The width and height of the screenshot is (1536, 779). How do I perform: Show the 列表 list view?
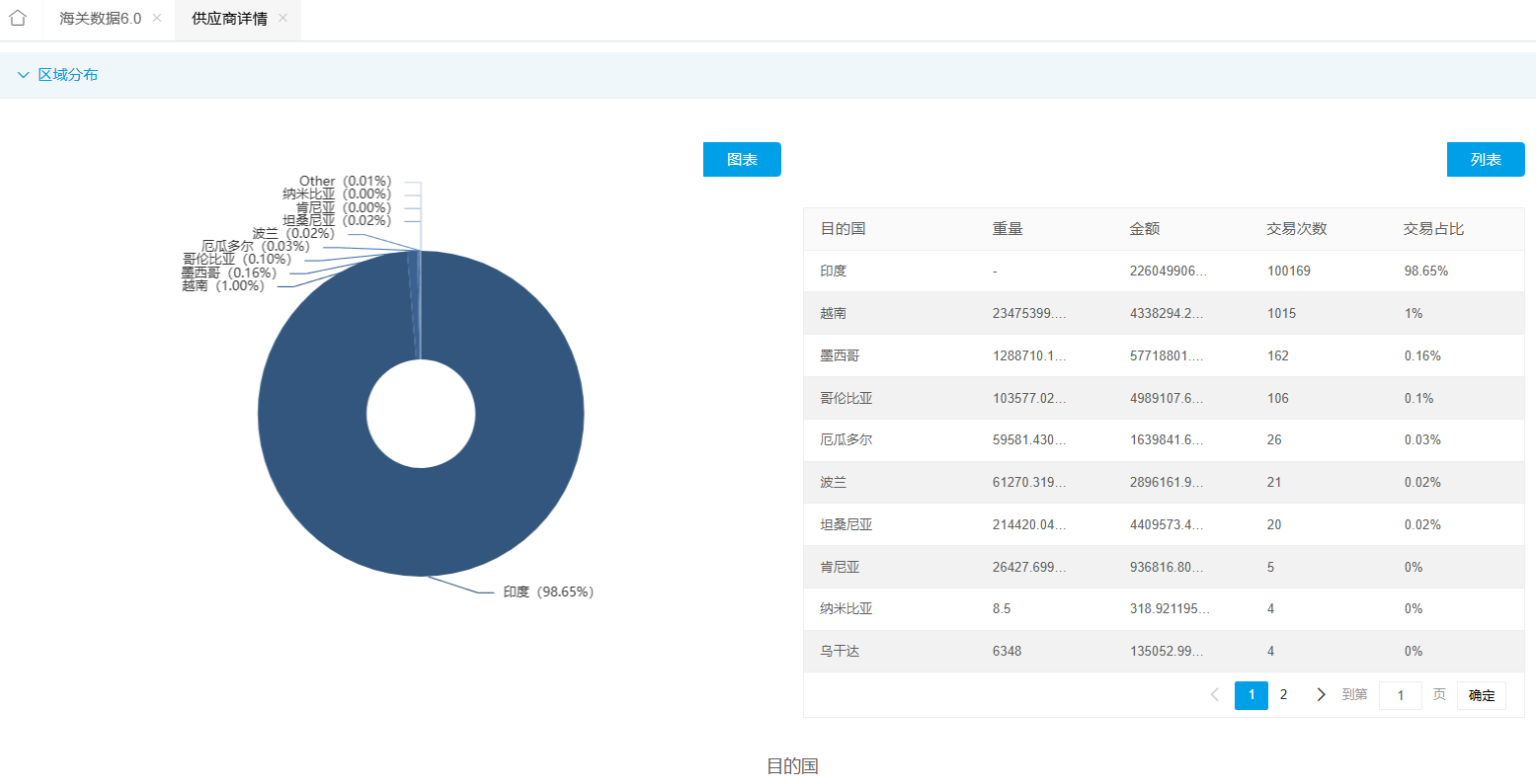tap(1486, 159)
